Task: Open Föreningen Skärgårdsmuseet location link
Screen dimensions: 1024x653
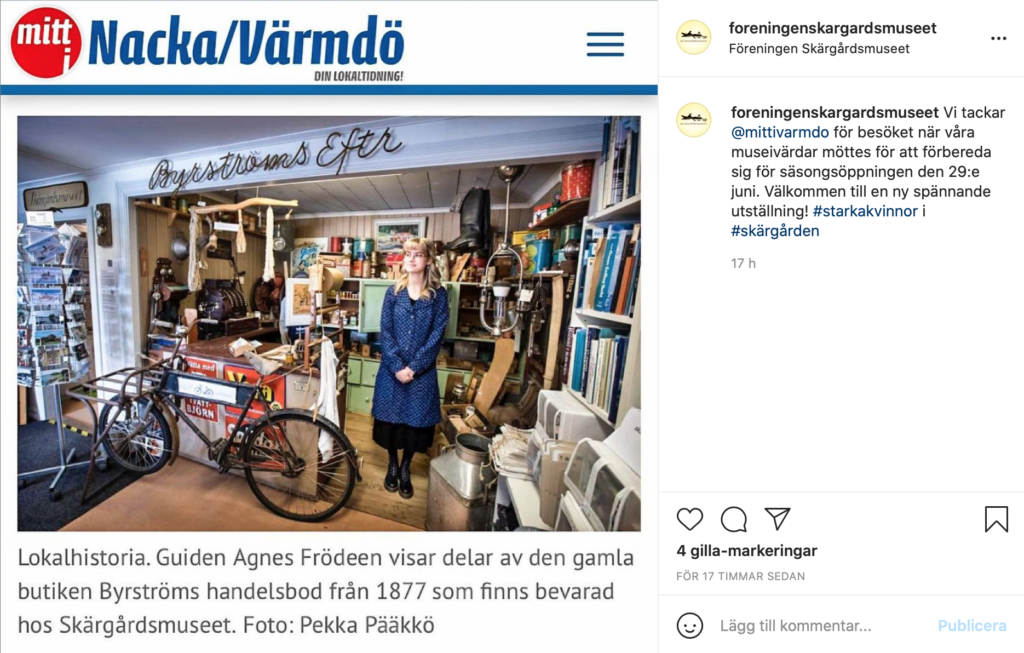Action: click(x=819, y=48)
